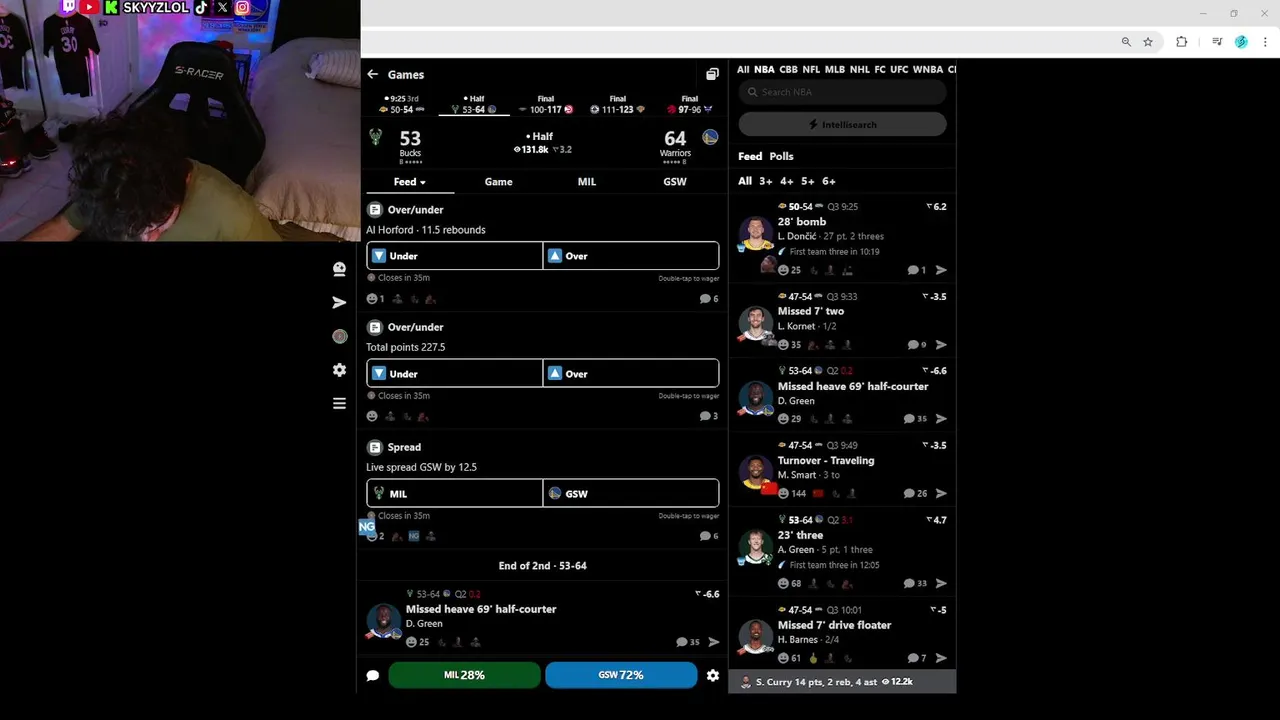Open comments on Total points 227.5 poll

point(709,416)
